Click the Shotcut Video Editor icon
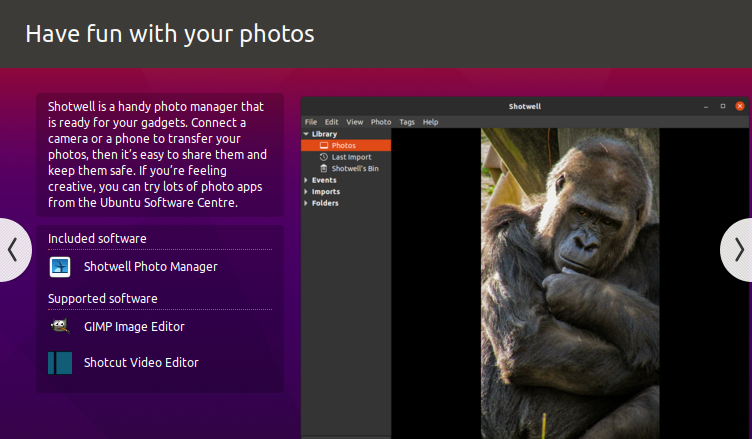The image size is (752, 439). click(x=60, y=363)
